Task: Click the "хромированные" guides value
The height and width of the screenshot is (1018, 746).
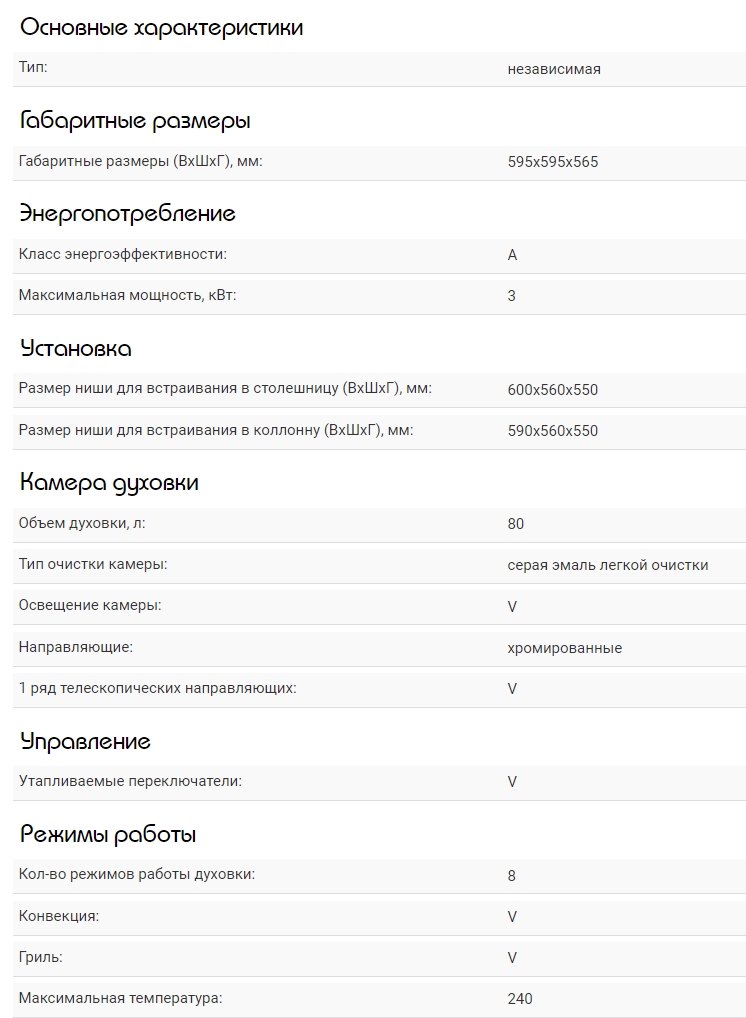Action: coord(565,648)
